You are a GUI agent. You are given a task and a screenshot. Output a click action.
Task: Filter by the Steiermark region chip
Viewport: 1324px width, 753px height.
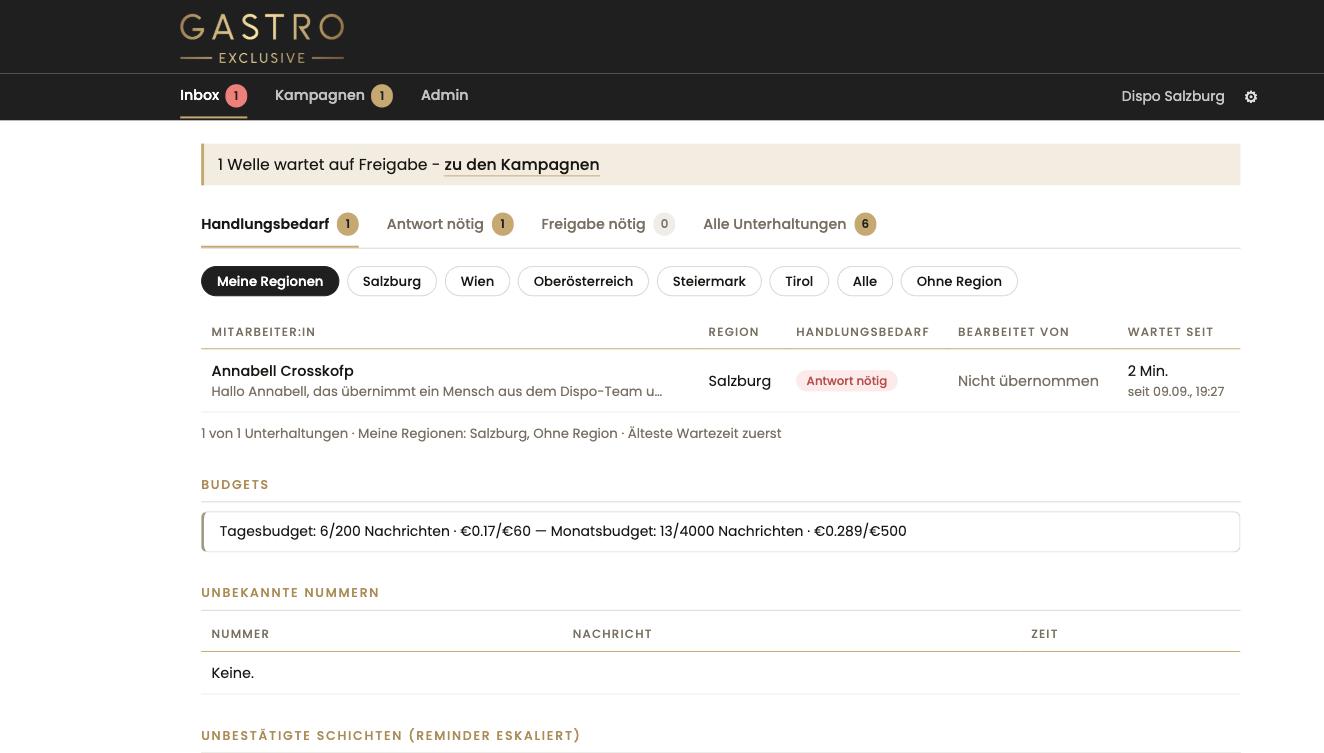click(709, 281)
